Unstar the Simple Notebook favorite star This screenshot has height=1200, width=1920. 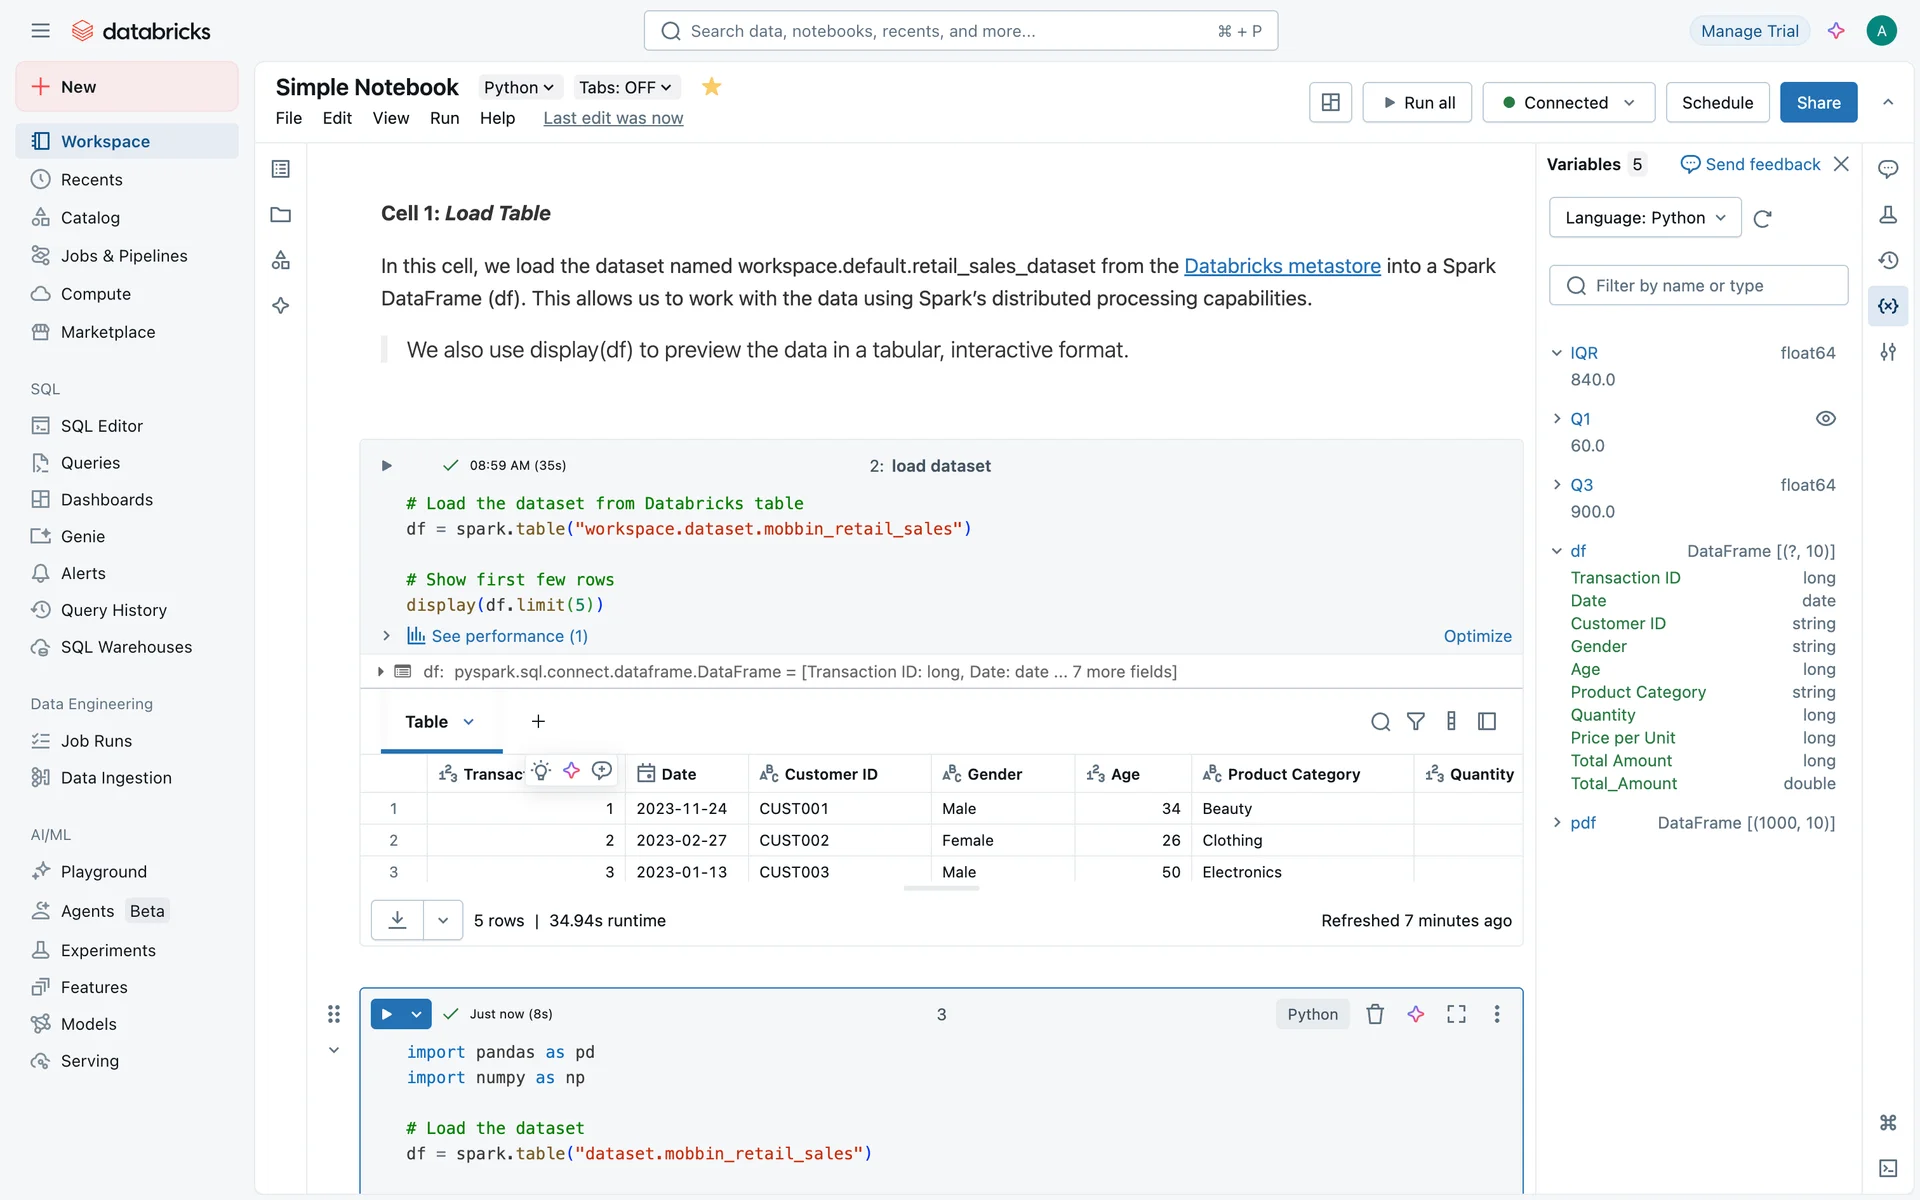click(x=711, y=87)
